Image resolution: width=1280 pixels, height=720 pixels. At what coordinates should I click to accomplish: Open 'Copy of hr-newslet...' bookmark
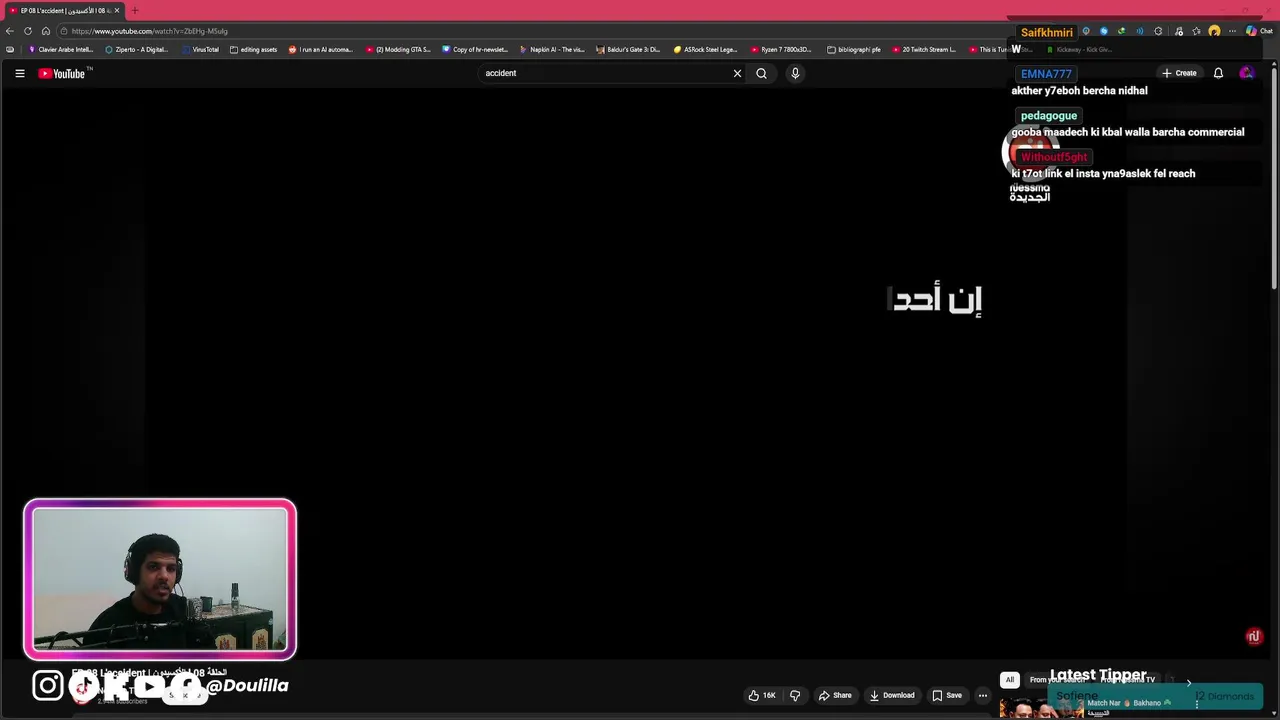point(475,49)
